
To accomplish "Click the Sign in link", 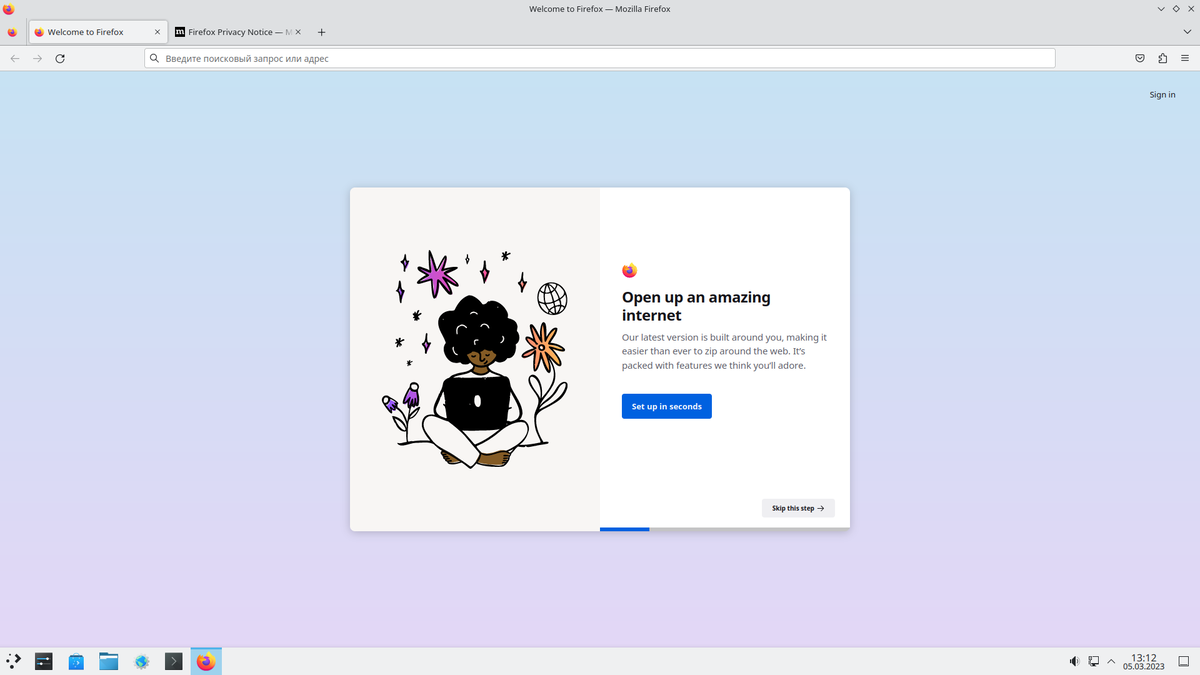I will click(x=1162, y=94).
